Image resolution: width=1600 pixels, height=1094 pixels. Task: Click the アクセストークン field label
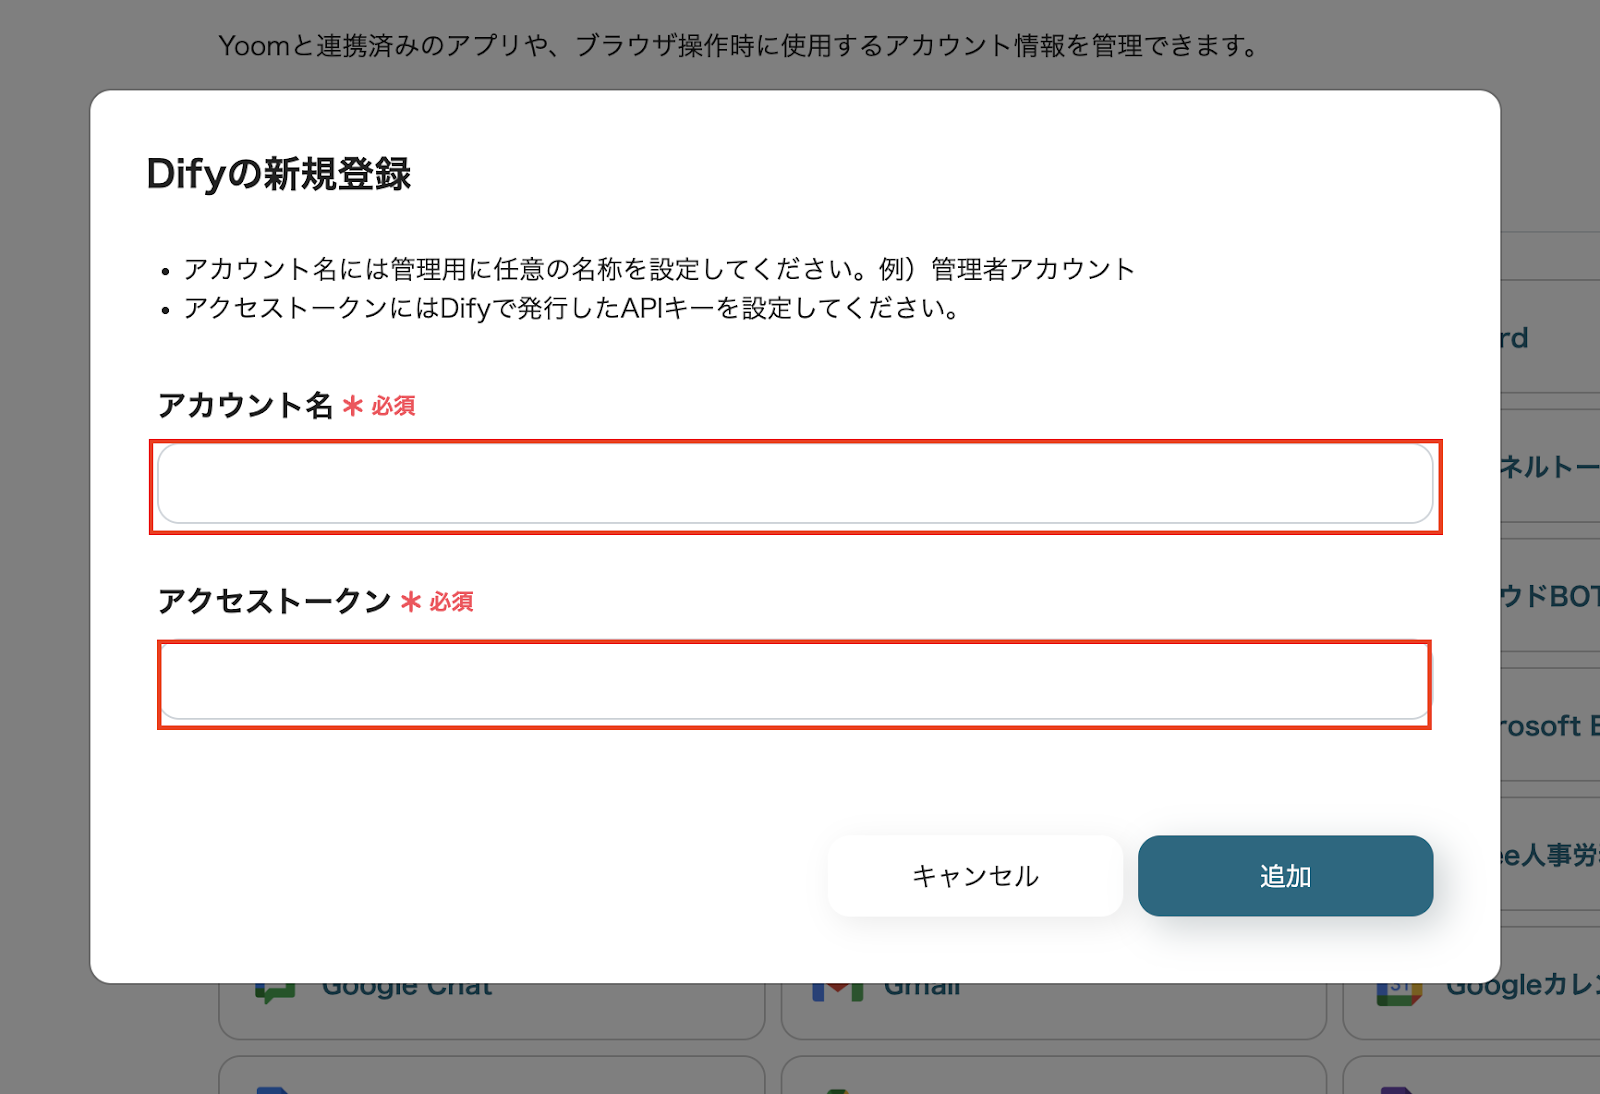274,601
